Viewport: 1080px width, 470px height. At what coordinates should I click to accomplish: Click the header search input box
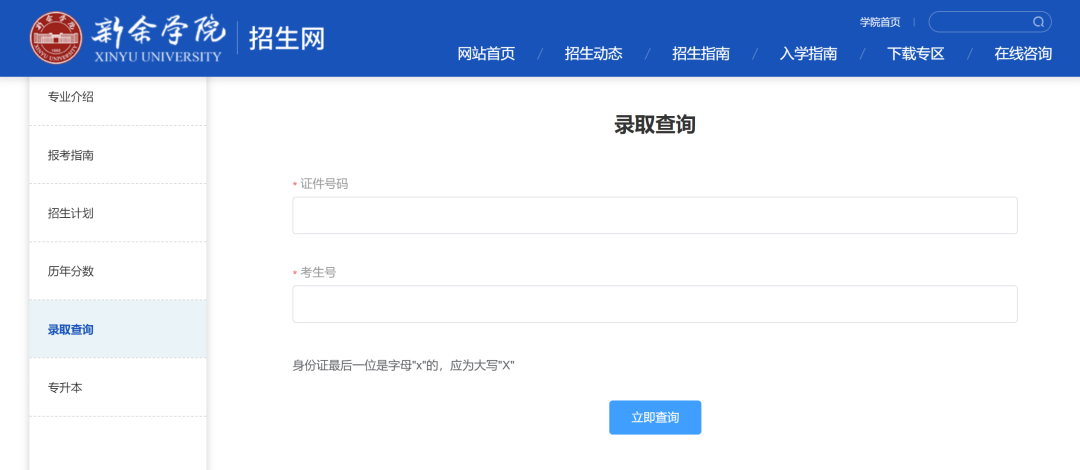(990, 22)
